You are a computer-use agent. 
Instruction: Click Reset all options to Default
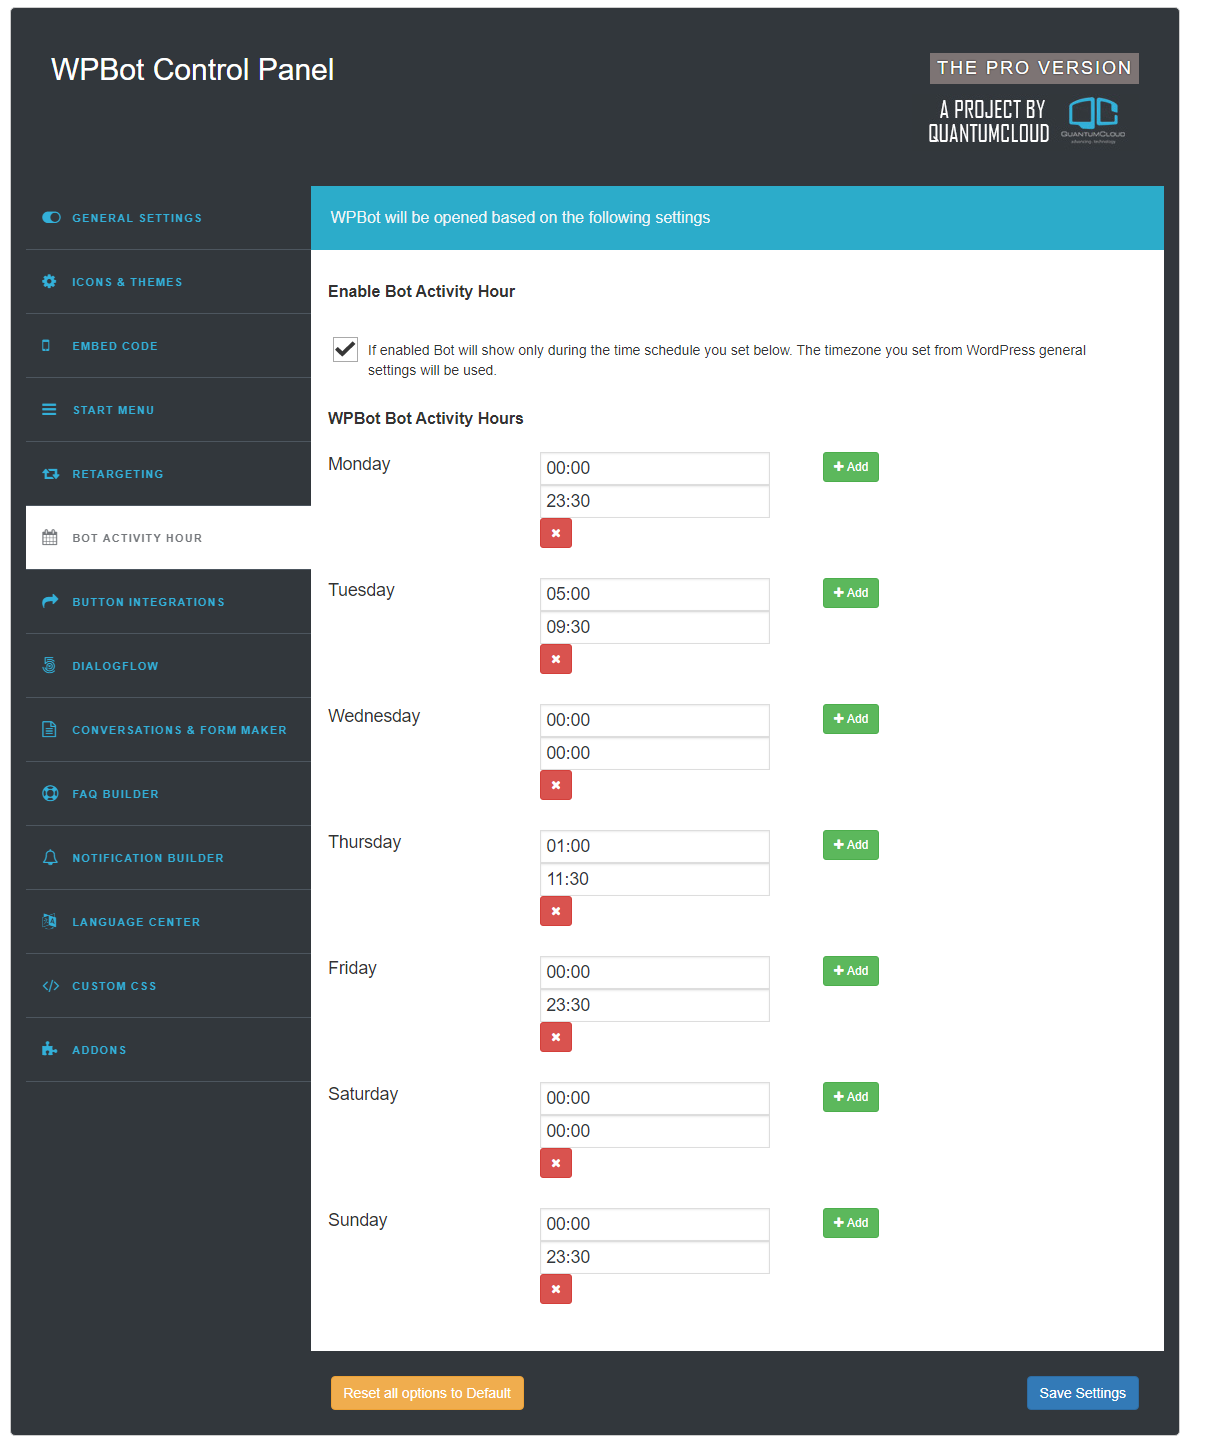click(427, 1393)
